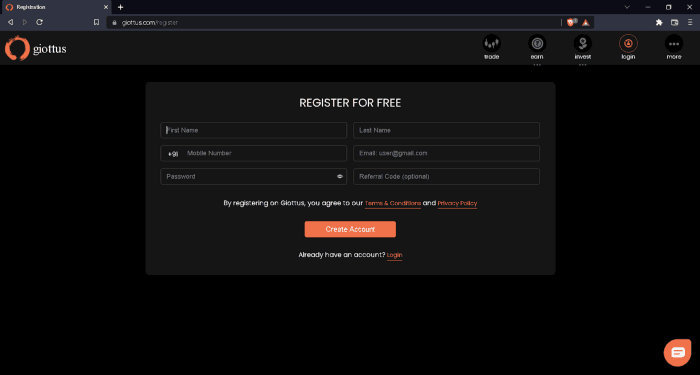The width and height of the screenshot is (700, 375).
Task: Go to login via header icon
Action: (x=628, y=43)
